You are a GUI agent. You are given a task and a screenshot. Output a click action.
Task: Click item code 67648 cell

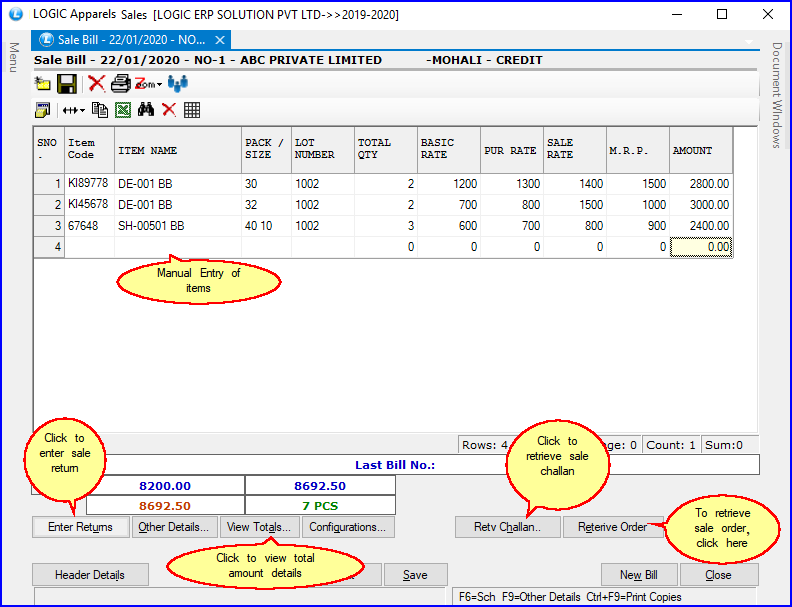click(89, 226)
